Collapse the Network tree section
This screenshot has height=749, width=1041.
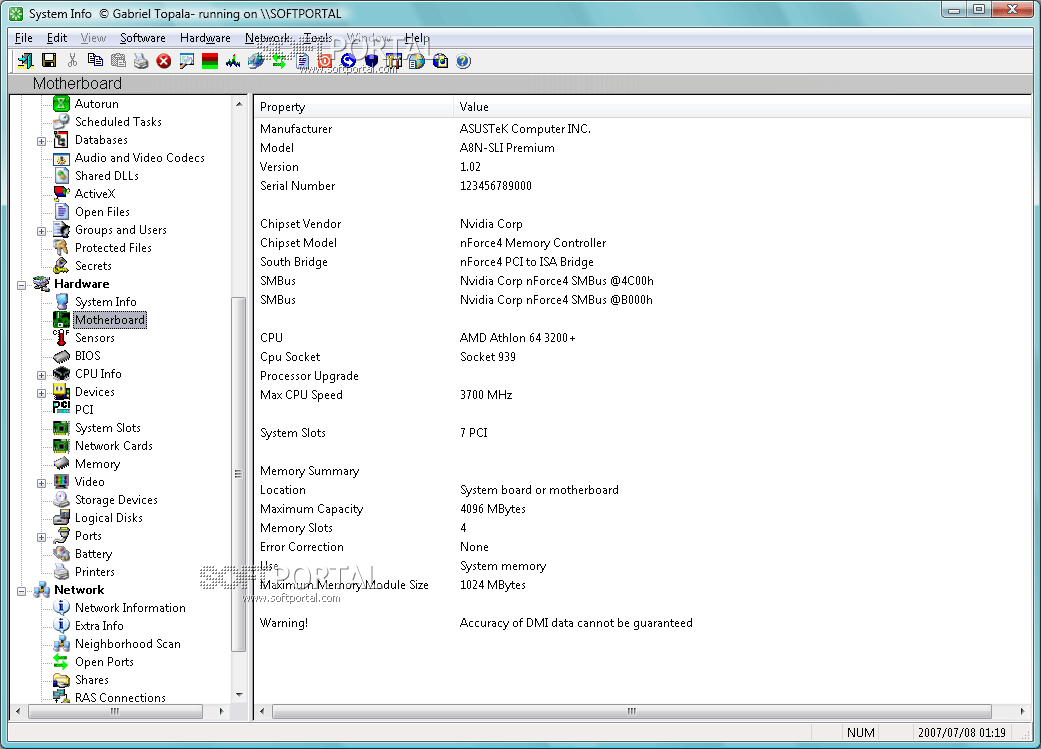tap(21, 591)
